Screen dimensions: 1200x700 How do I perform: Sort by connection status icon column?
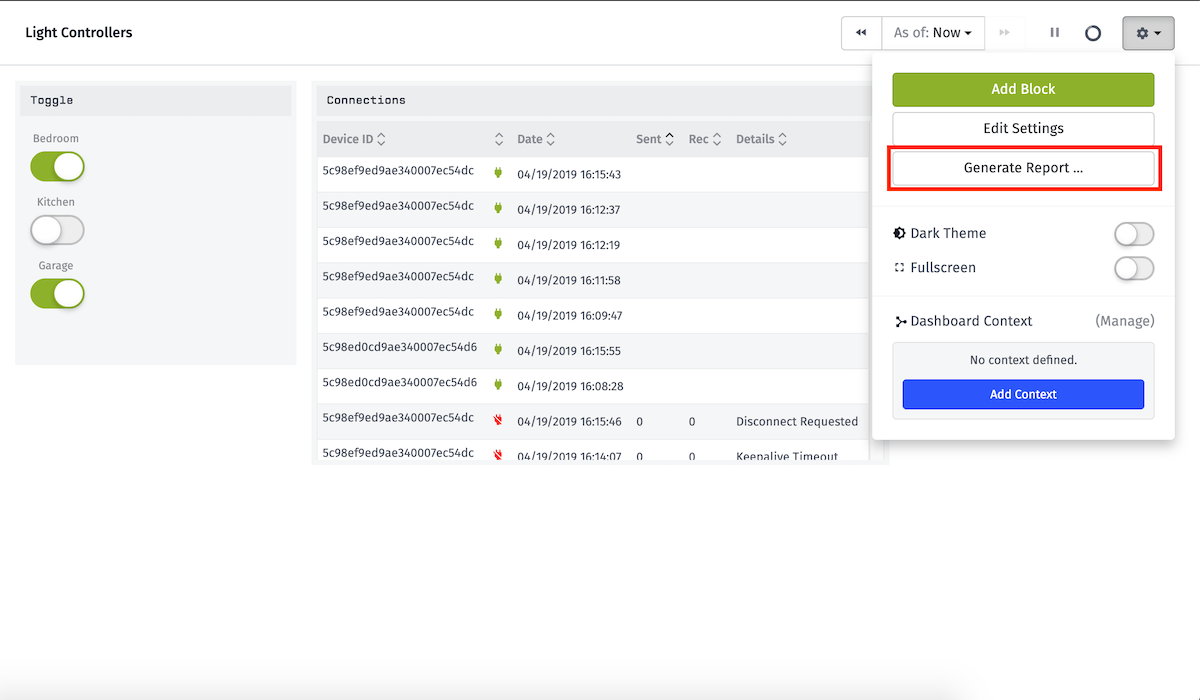click(x=499, y=139)
